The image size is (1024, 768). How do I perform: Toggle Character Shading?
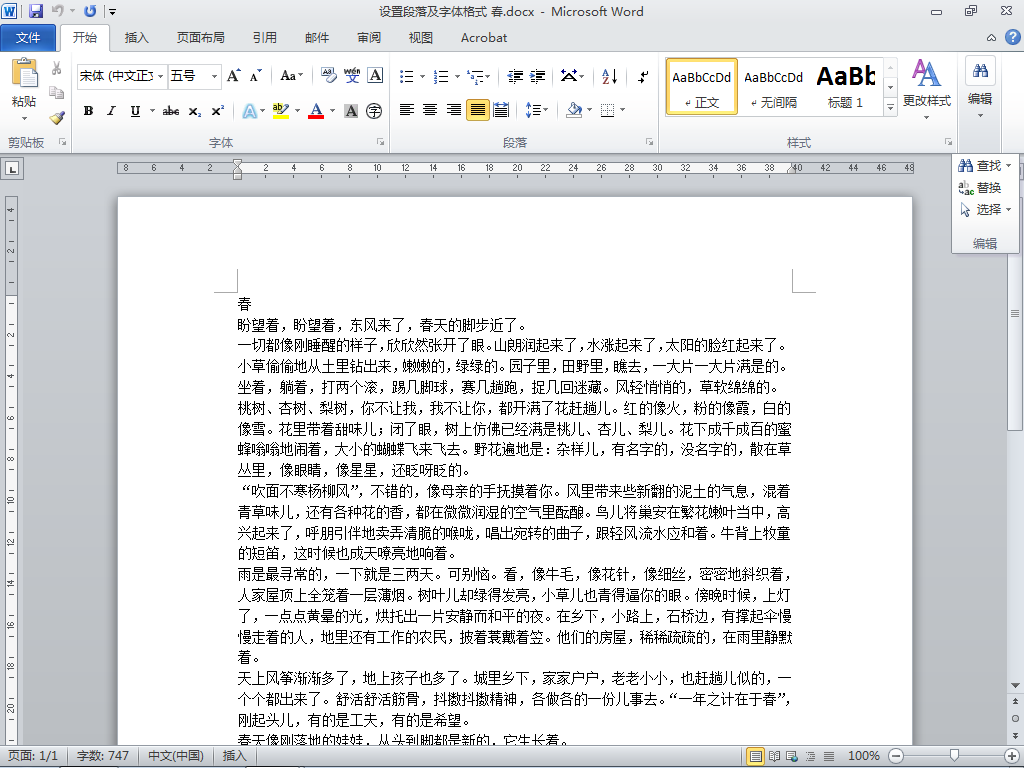pyautogui.click(x=351, y=111)
